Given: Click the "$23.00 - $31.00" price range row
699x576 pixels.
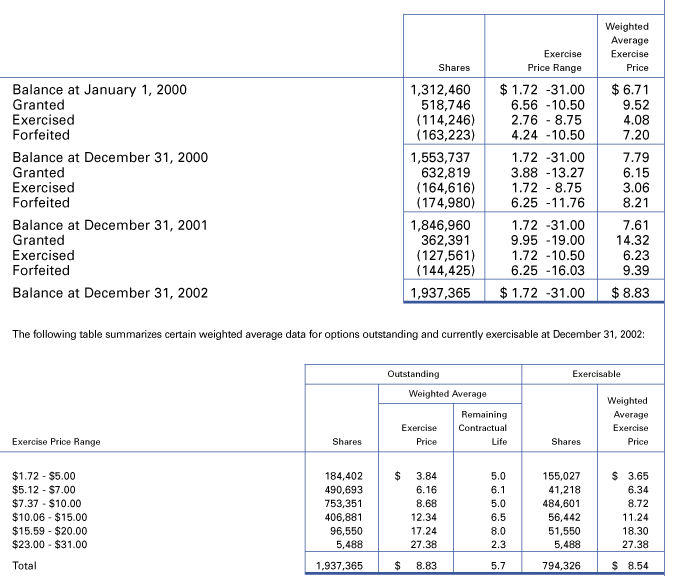Looking at the screenshot, I should click(49, 545).
